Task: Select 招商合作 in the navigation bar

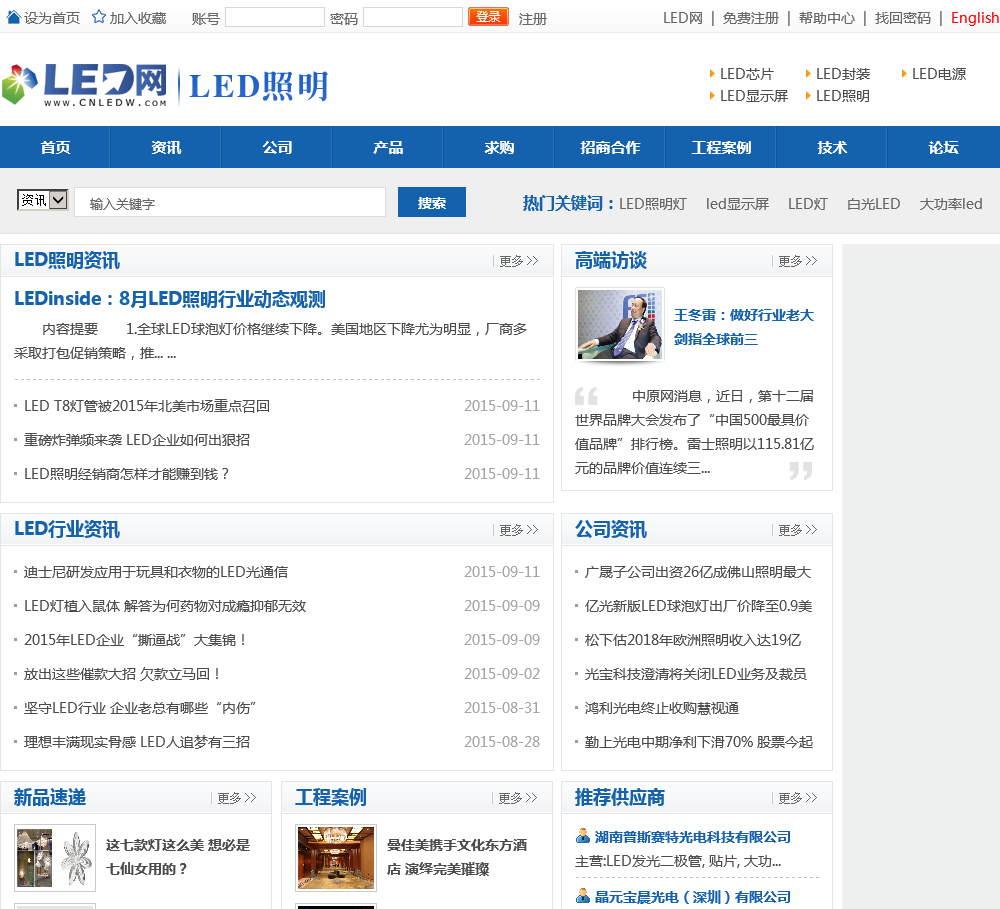Action: [x=610, y=147]
